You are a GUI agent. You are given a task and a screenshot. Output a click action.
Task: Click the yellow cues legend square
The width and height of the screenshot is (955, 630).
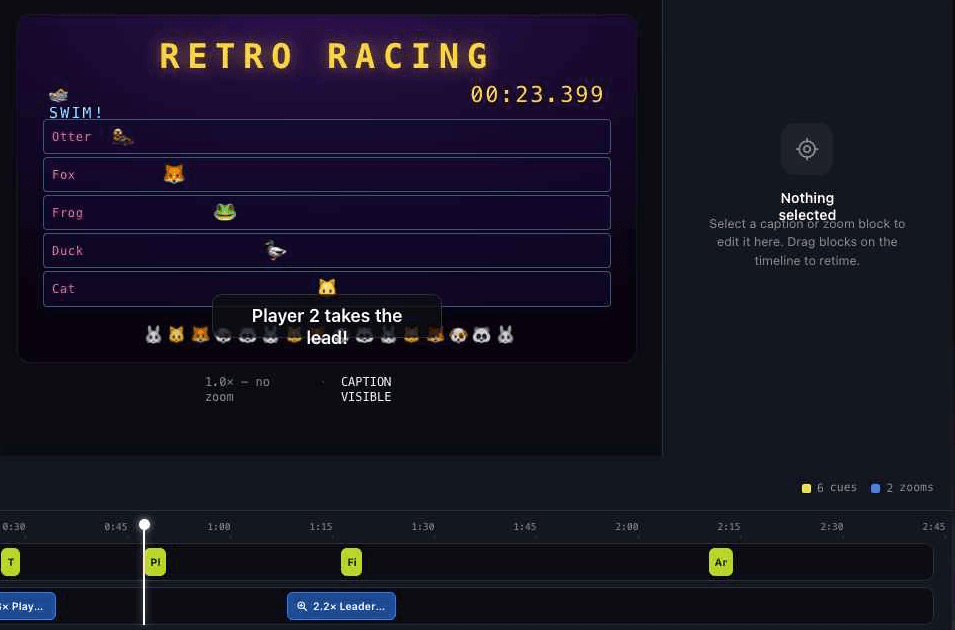pyautogui.click(x=806, y=488)
